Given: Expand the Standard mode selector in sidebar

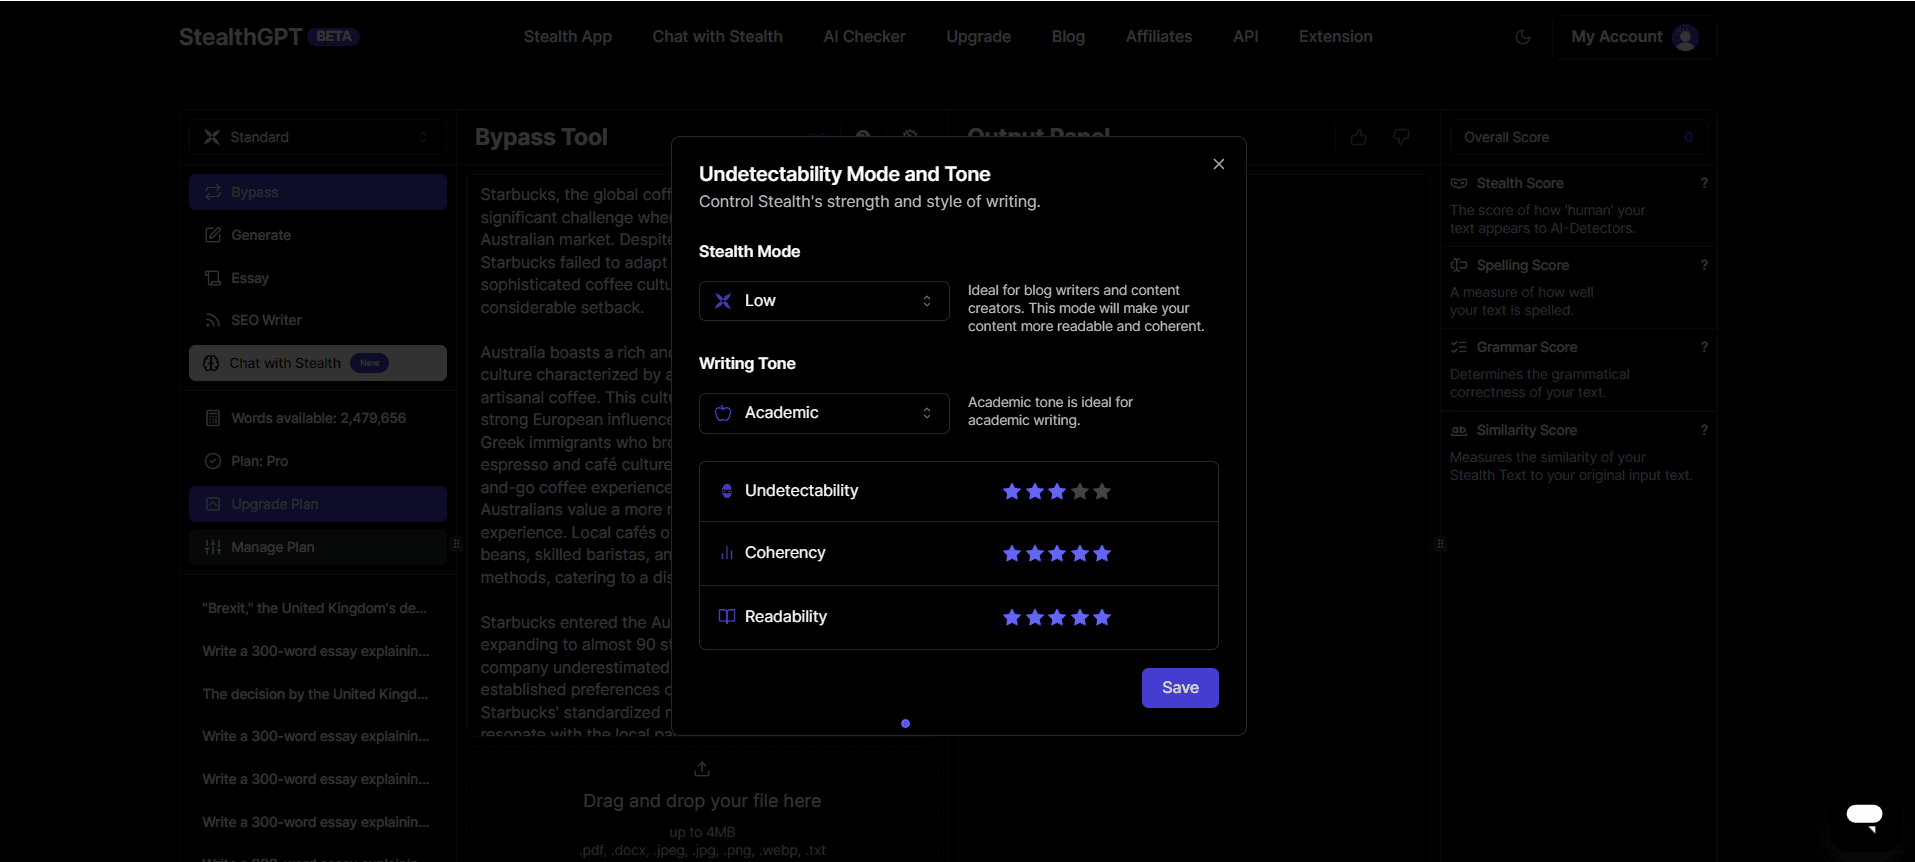Looking at the screenshot, I should [x=317, y=137].
